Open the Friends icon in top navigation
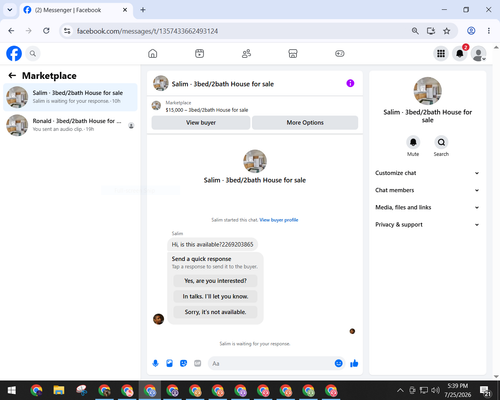Image resolution: width=500 pixels, height=400 pixels. click(x=246, y=53)
